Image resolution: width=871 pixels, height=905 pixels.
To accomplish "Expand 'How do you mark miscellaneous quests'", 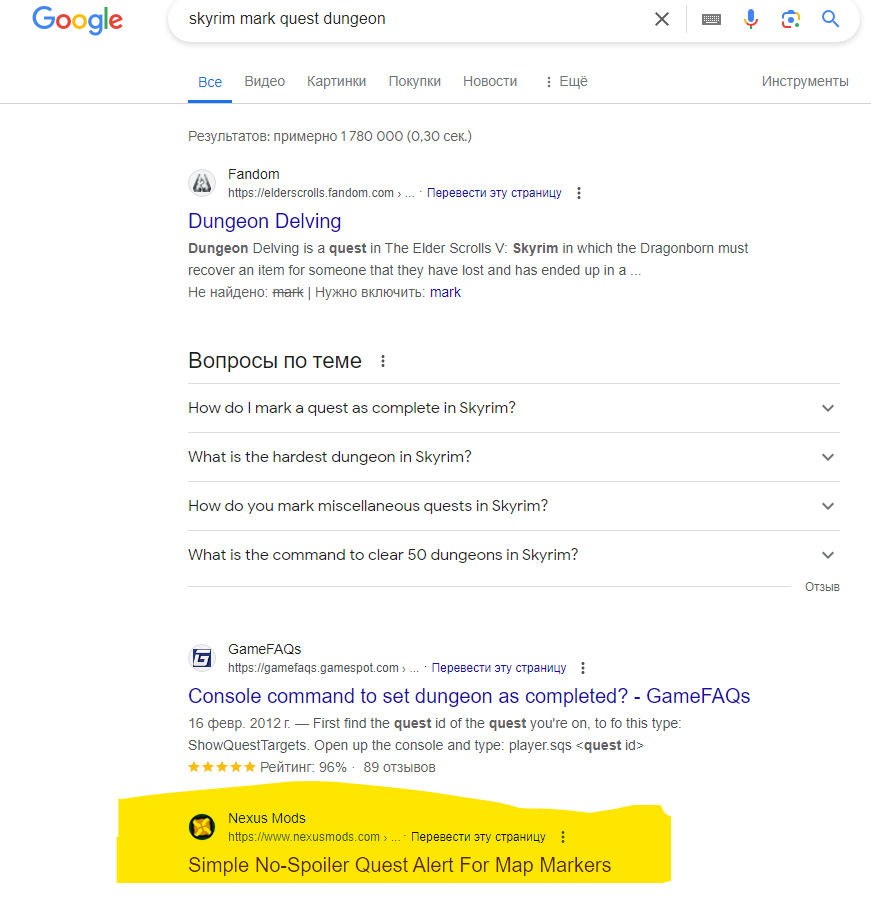I will click(x=514, y=506).
